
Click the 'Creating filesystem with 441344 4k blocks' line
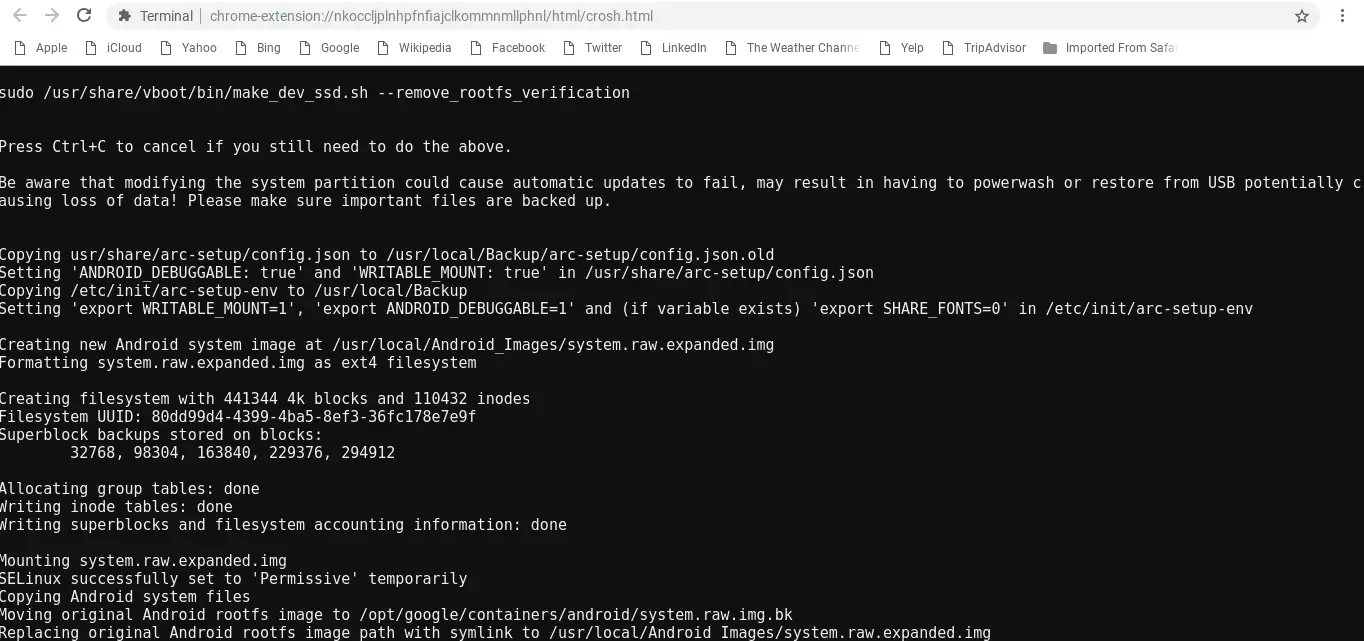pos(265,398)
